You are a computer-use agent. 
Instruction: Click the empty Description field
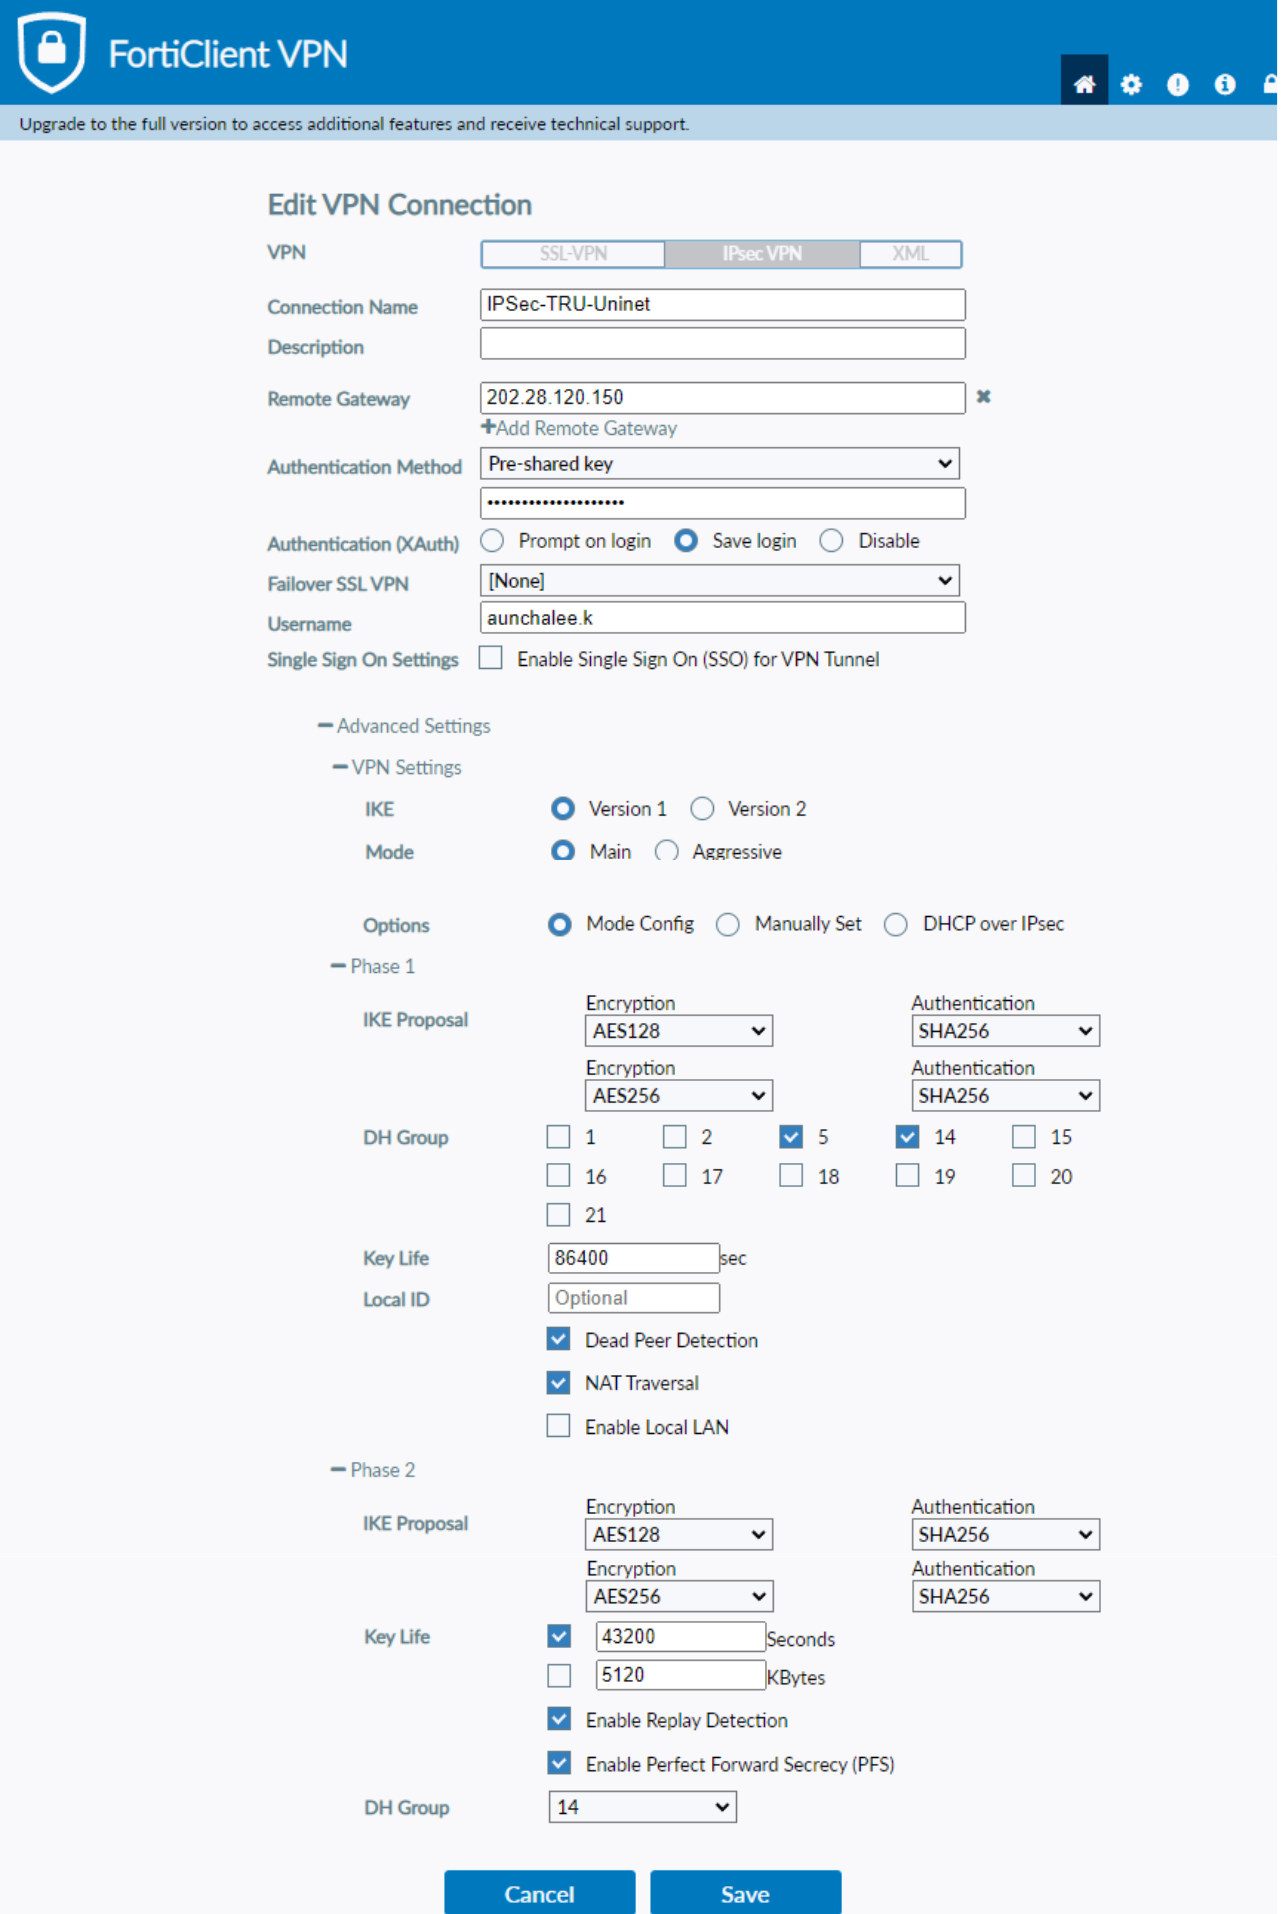722,344
